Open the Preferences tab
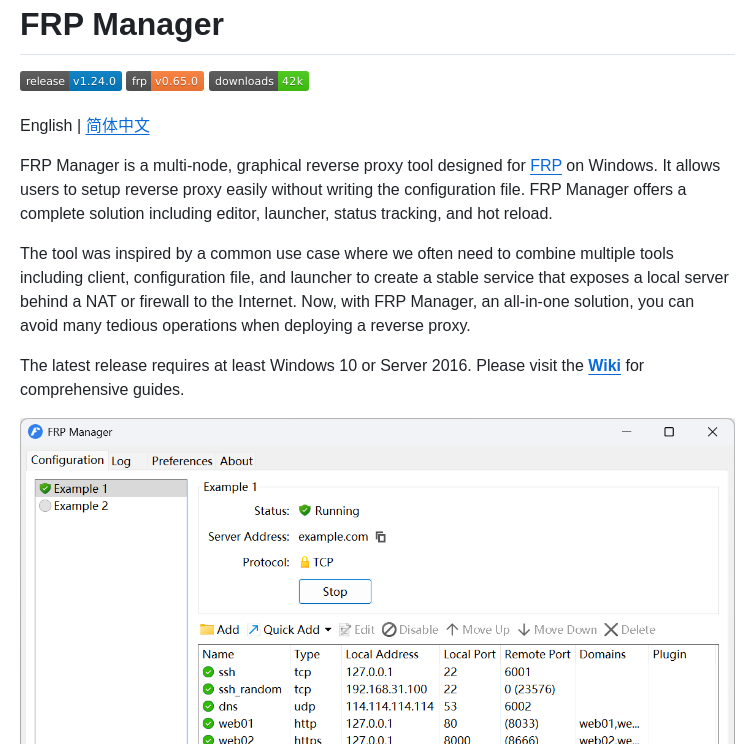Viewport: 754px width, 744px height. 182,461
